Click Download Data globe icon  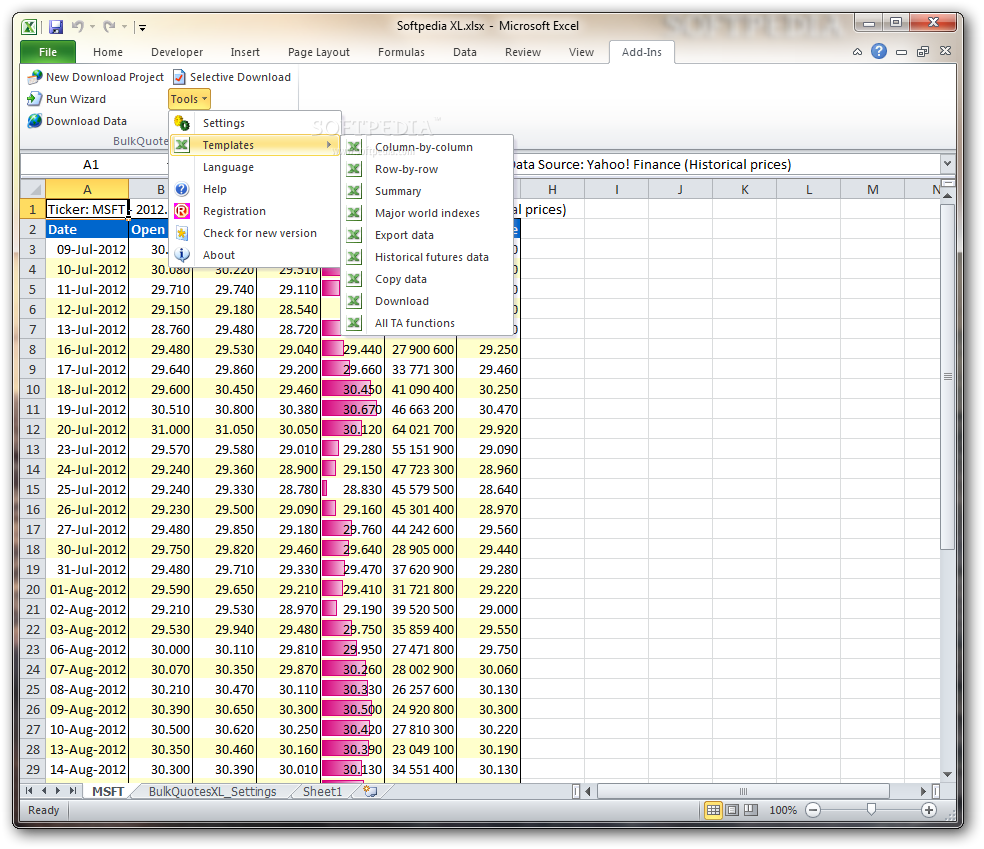point(35,121)
